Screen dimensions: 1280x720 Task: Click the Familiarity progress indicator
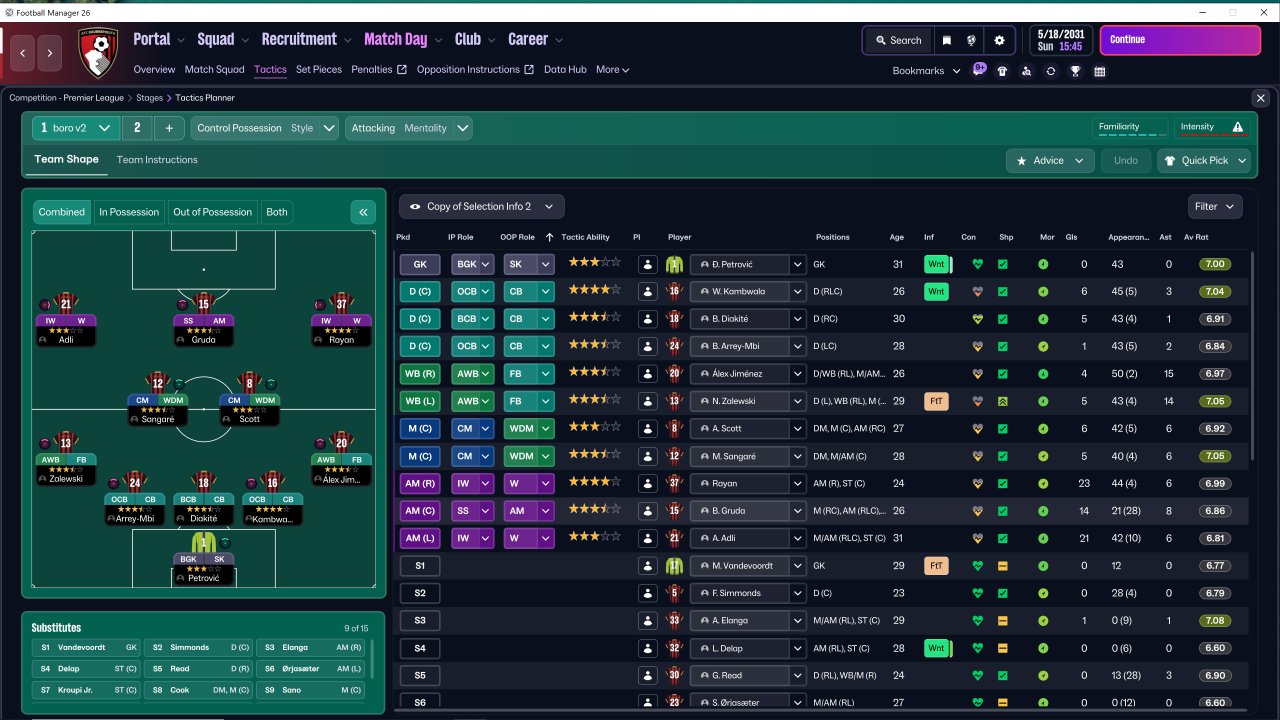pyautogui.click(x=1131, y=128)
